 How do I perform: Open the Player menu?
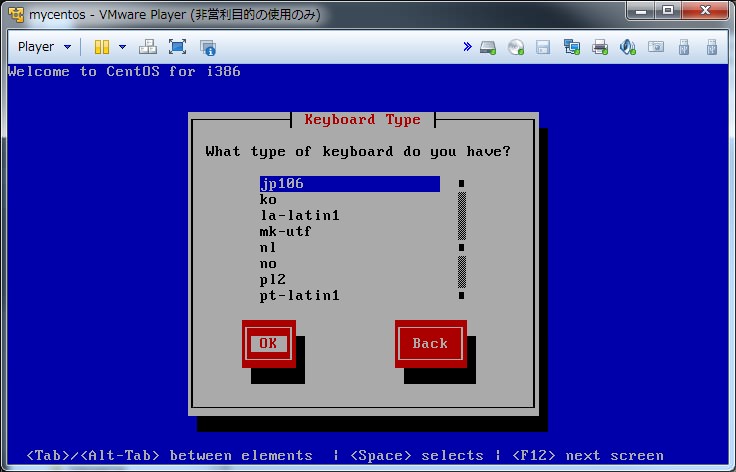pos(44,47)
